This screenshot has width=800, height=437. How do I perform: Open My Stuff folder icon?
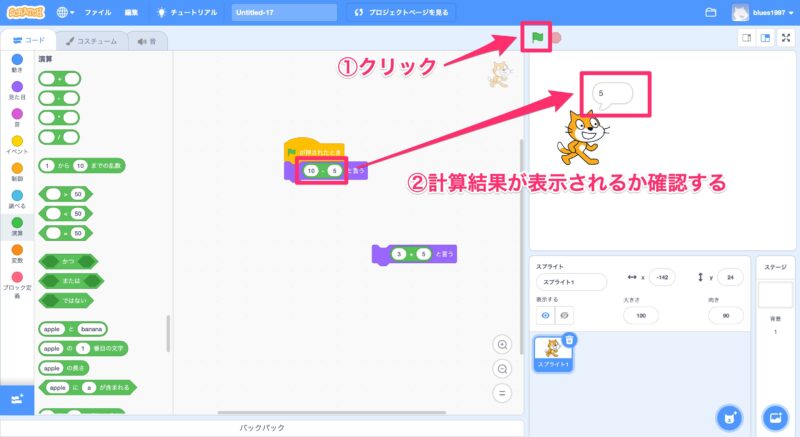point(711,13)
